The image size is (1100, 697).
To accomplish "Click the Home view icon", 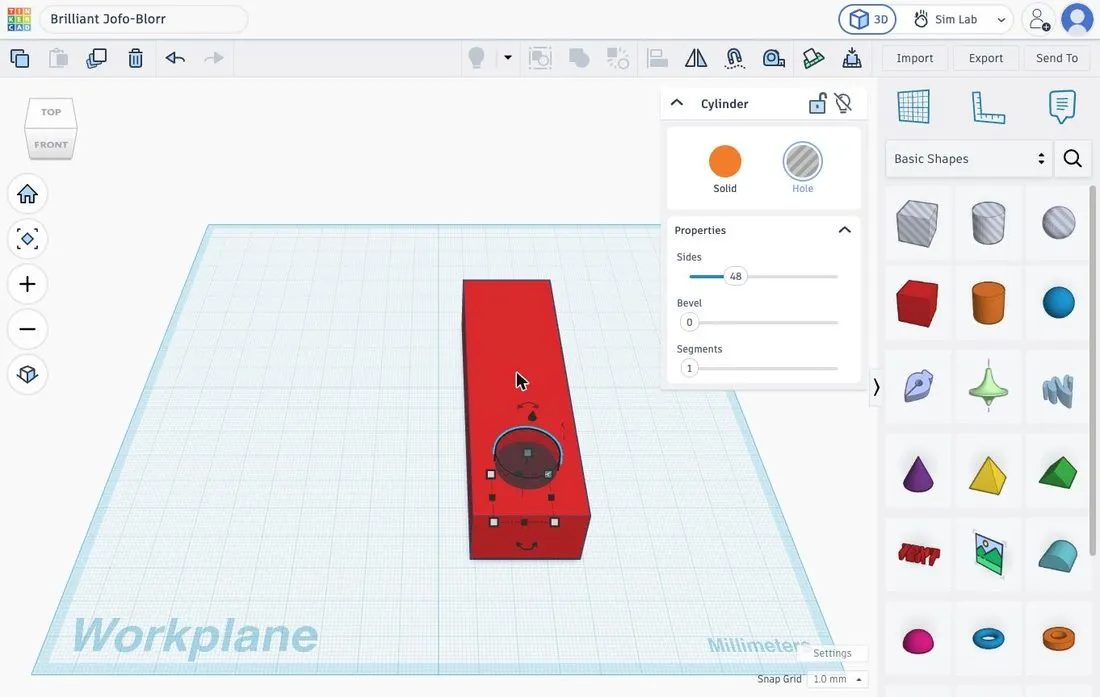I will [x=27, y=194].
